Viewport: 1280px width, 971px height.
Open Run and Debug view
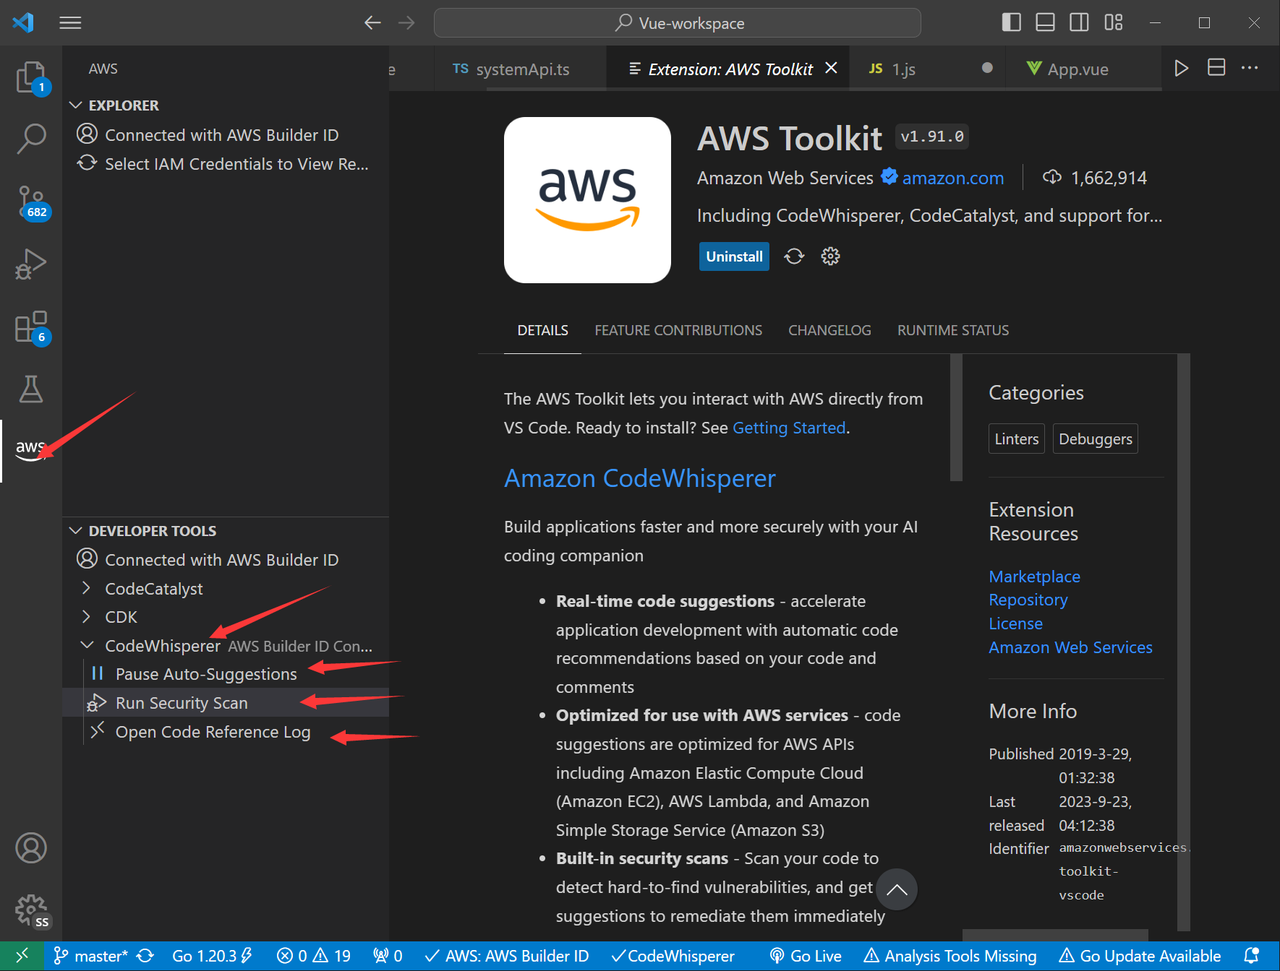(31, 264)
